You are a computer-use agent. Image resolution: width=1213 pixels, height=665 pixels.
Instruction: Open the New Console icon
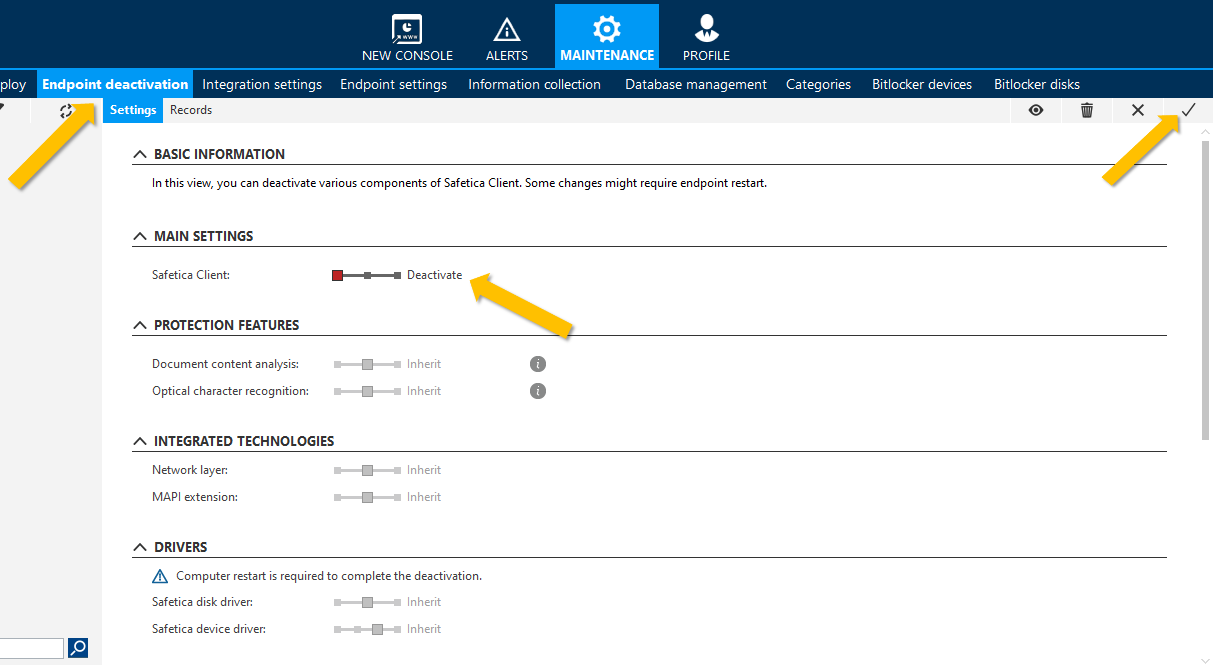(407, 28)
